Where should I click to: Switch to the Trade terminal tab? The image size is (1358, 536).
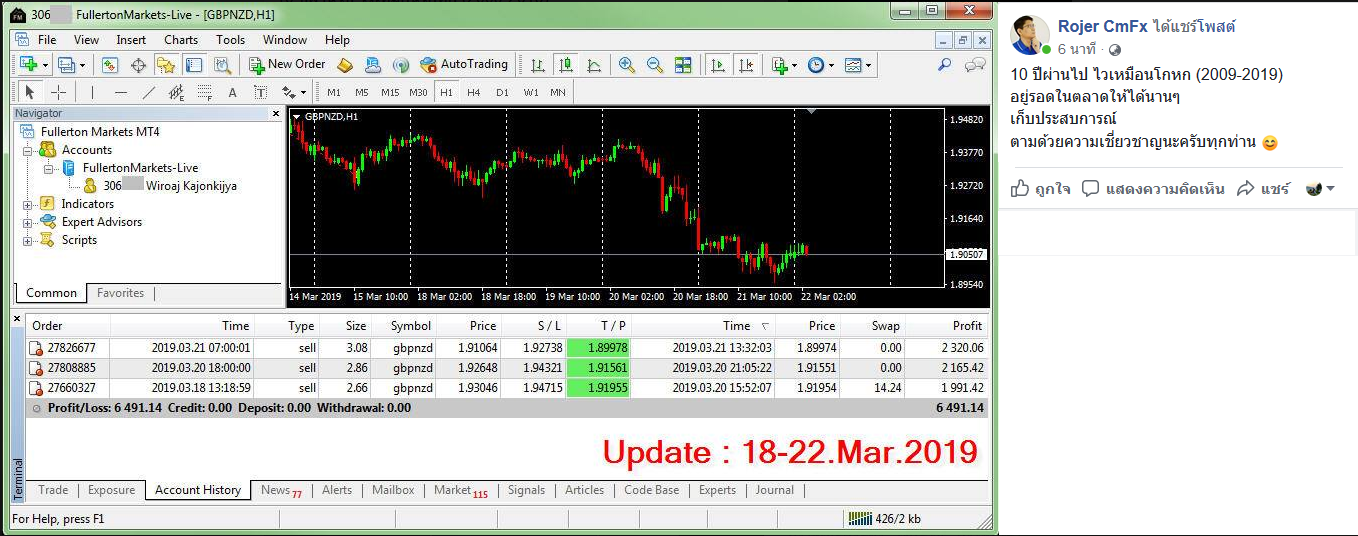pyautogui.click(x=53, y=490)
